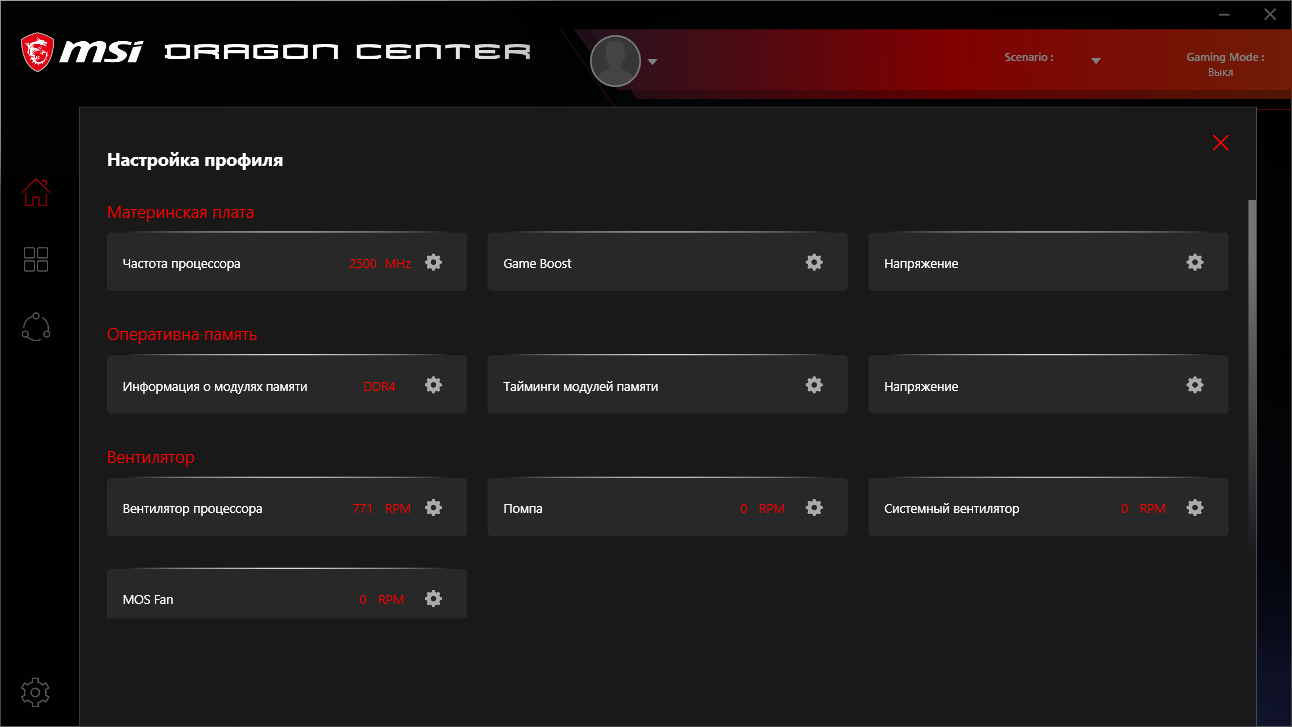Open gear settings for Частота процессора
This screenshot has width=1292, height=727.
pyautogui.click(x=433, y=262)
